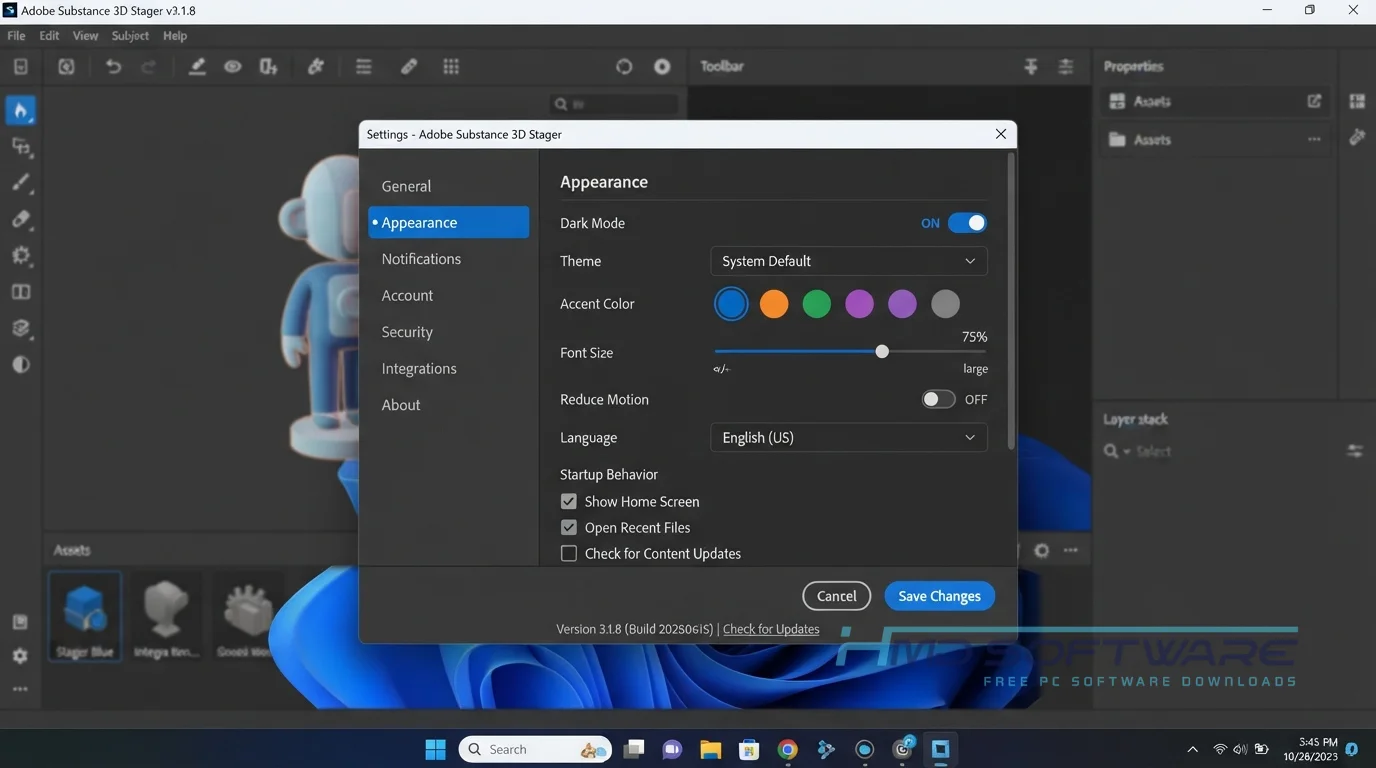Open the Language English (US) dropdown
Screen dimensions: 1376x768
[x=849, y=438]
